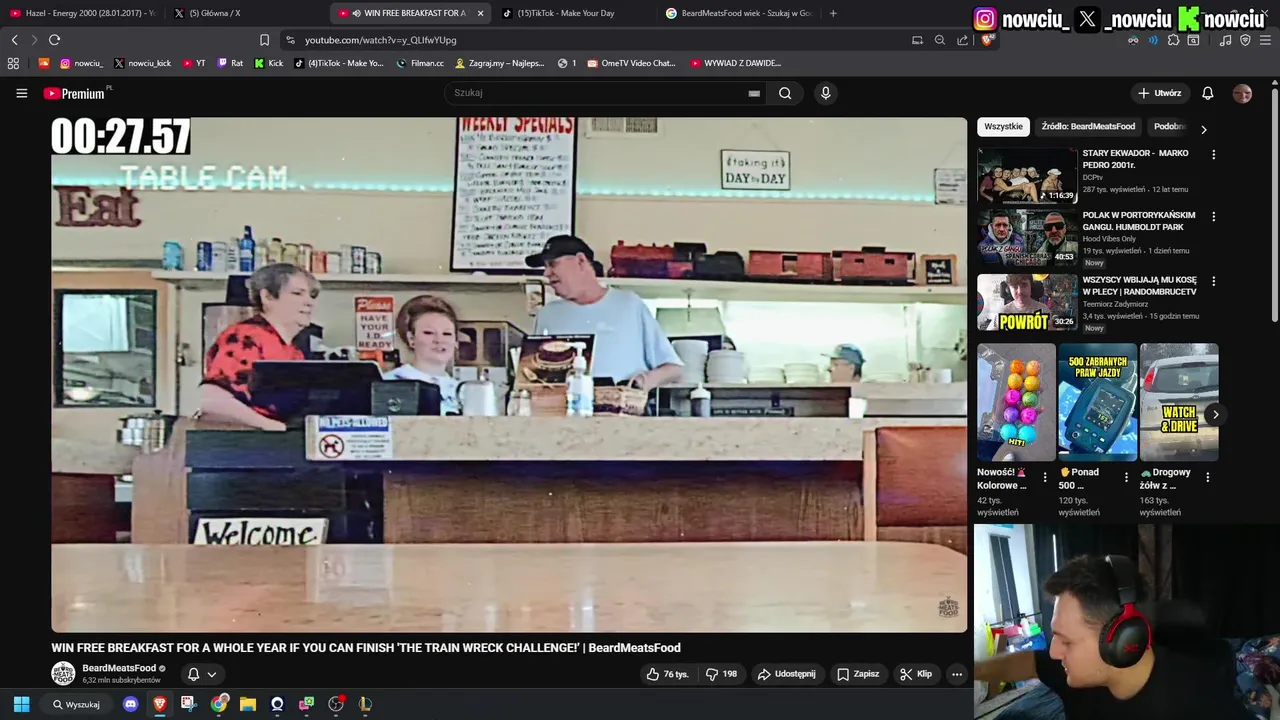This screenshot has height=720, width=1280.
Task: Click the address bar URL
Action: coord(380,40)
